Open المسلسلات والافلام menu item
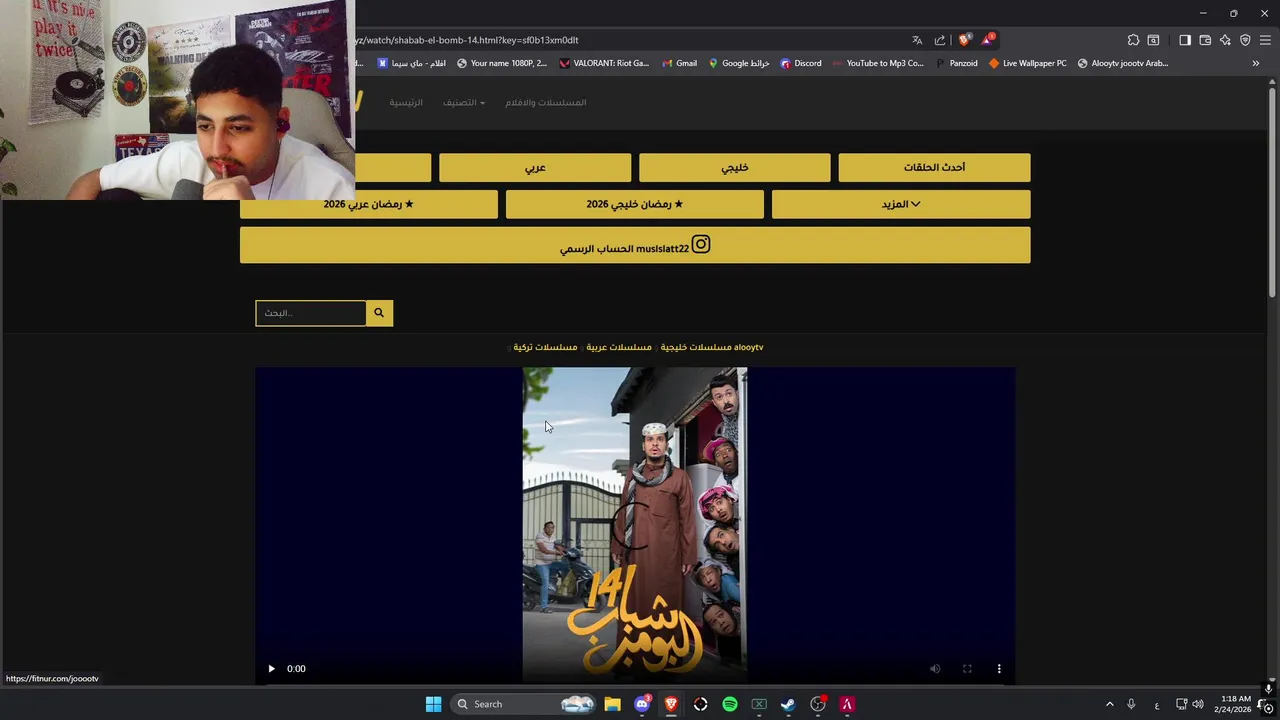The height and width of the screenshot is (720, 1280). click(x=545, y=102)
